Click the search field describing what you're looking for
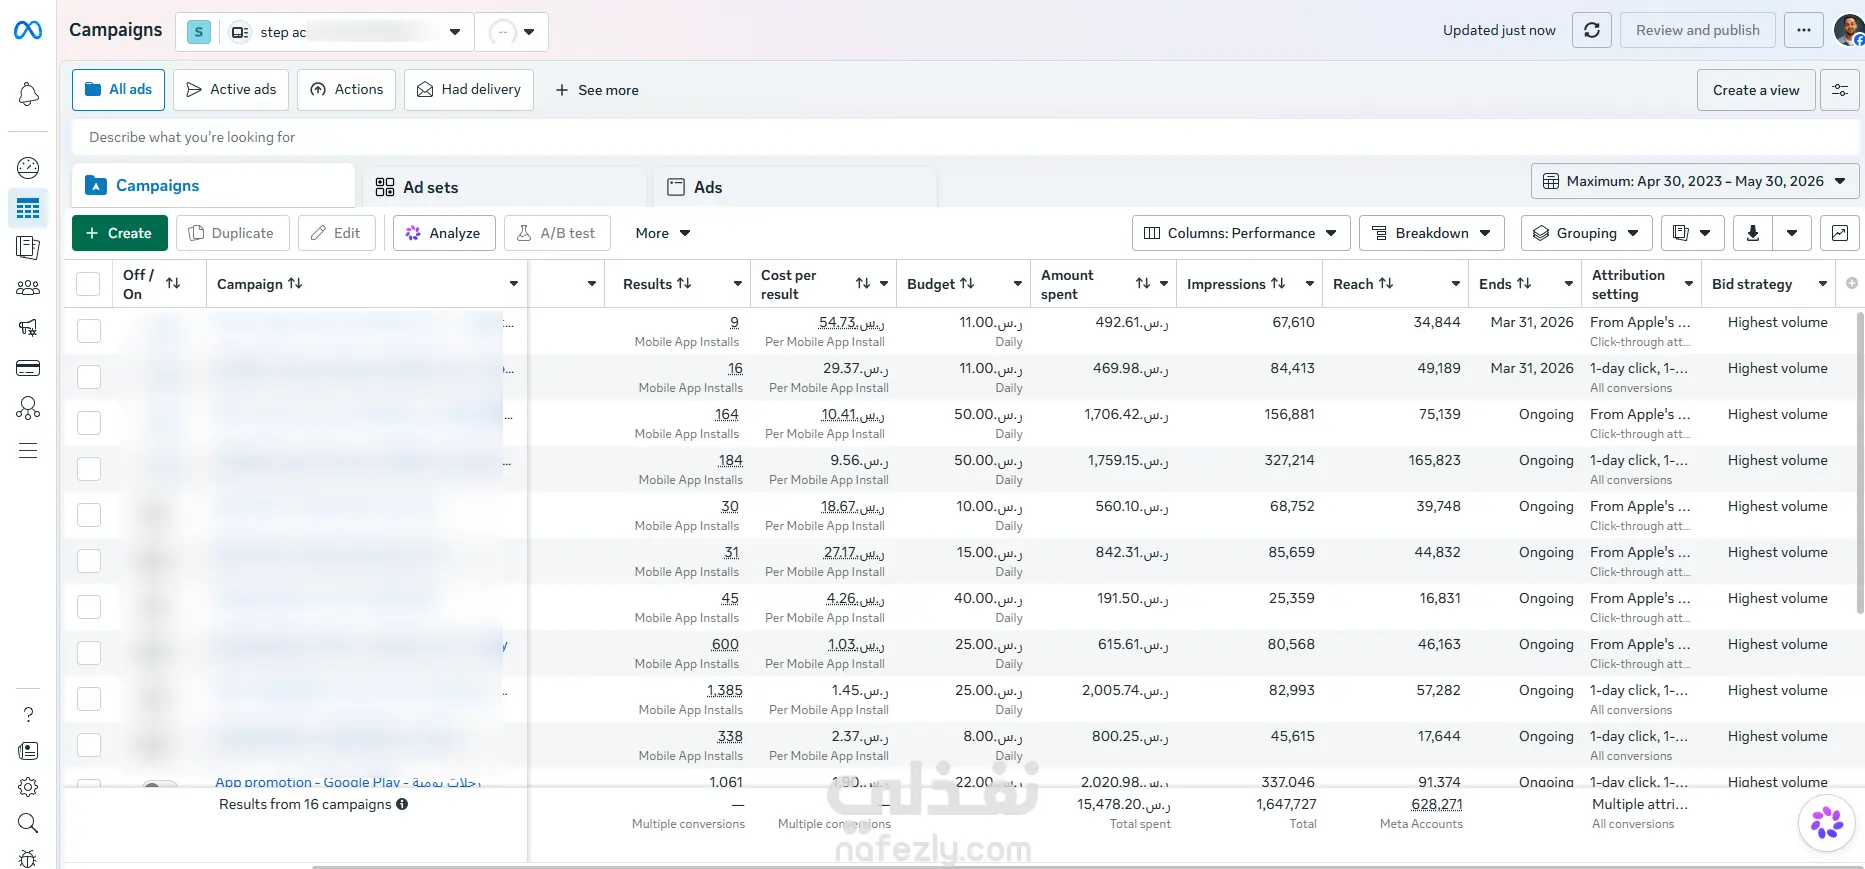Image resolution: width=1865 pixels, height=869 pixels. pyautogui.click(x=965, y=137)
